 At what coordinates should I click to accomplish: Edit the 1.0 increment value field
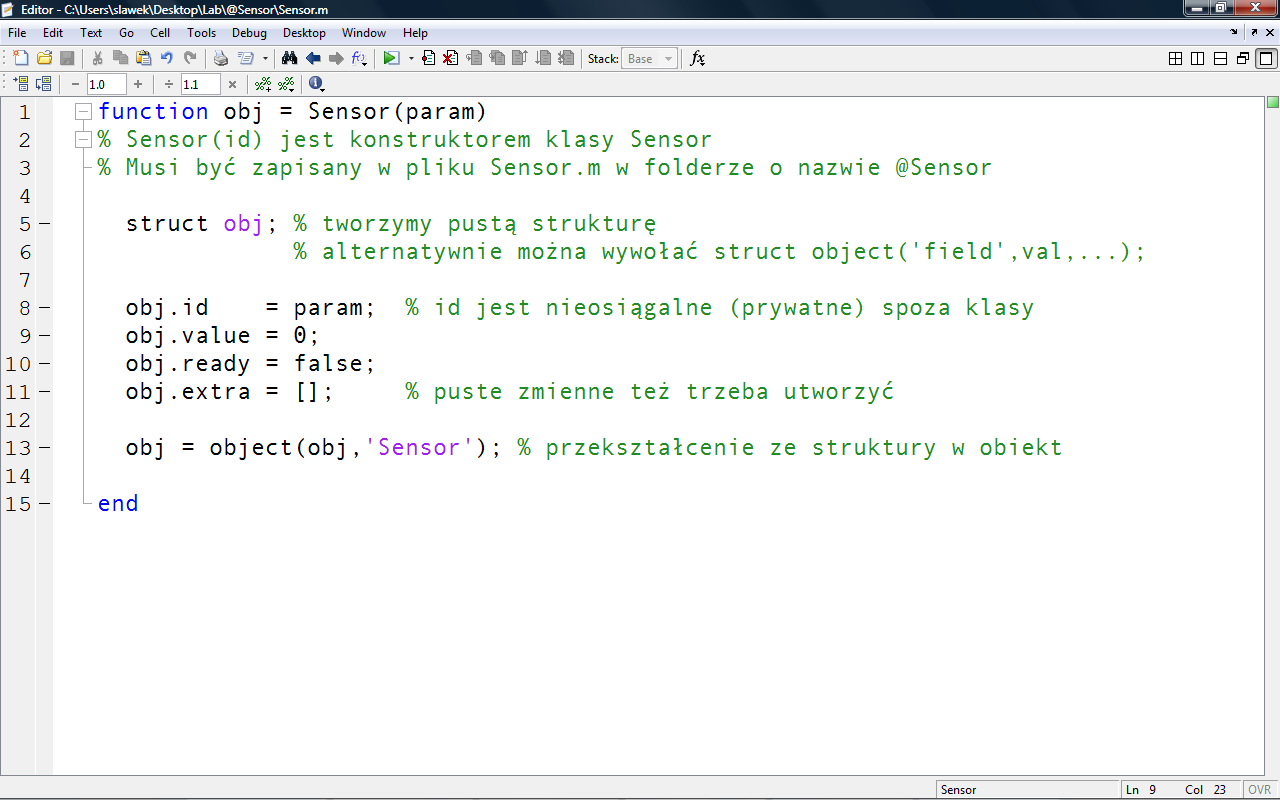[106, 85]
